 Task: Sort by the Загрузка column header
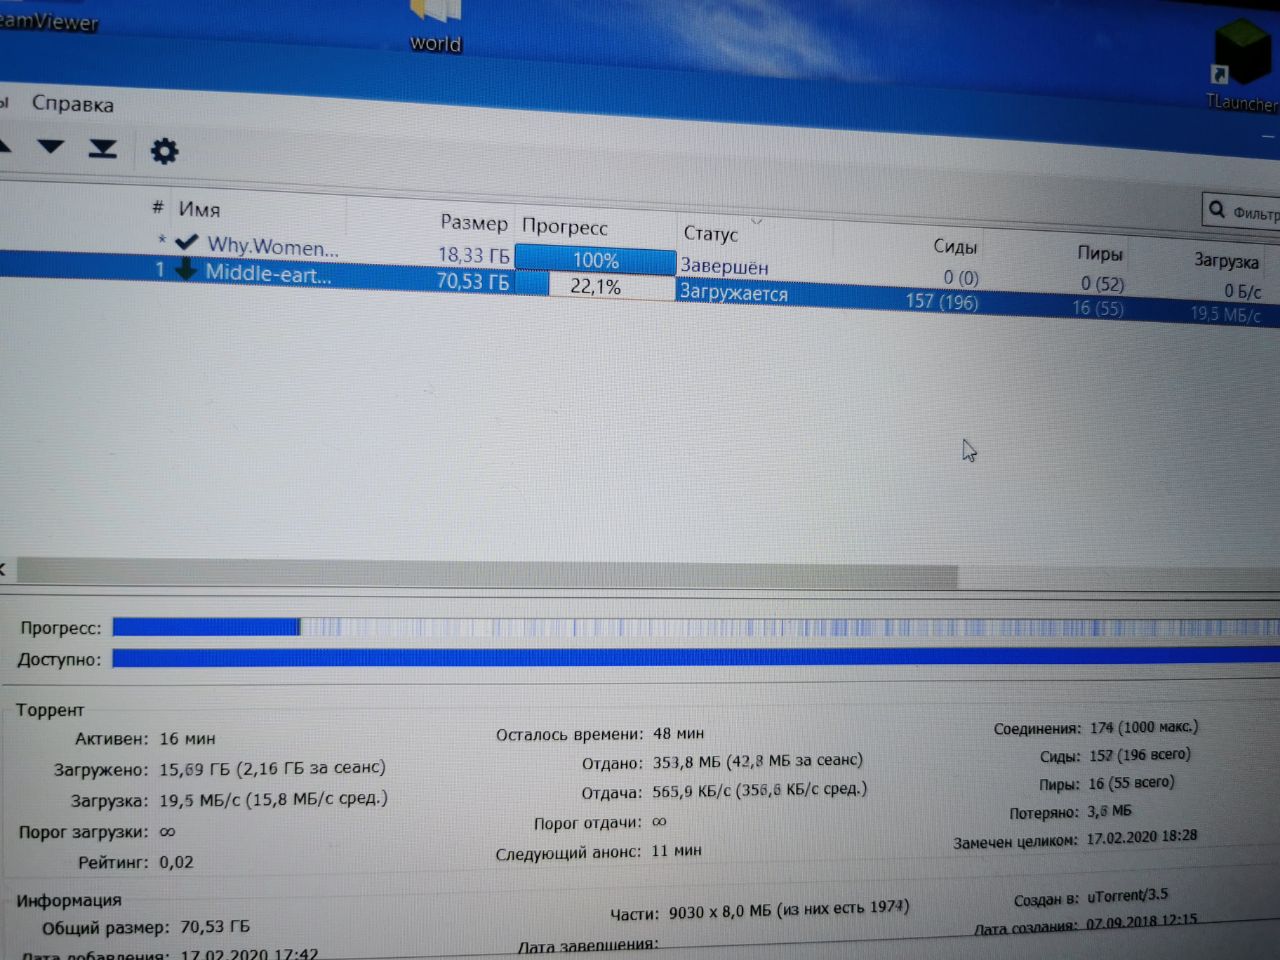[x=1226, y=260]
